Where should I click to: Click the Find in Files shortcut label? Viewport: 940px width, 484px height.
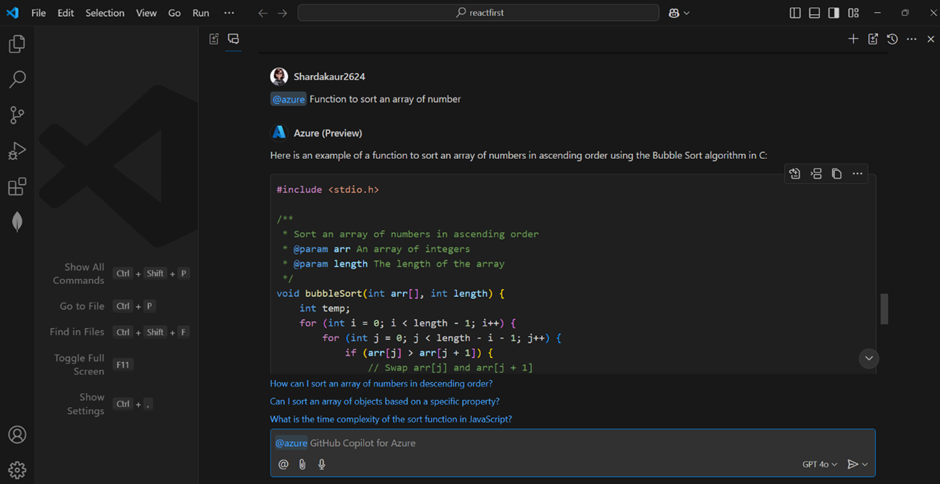click(77, 332)
